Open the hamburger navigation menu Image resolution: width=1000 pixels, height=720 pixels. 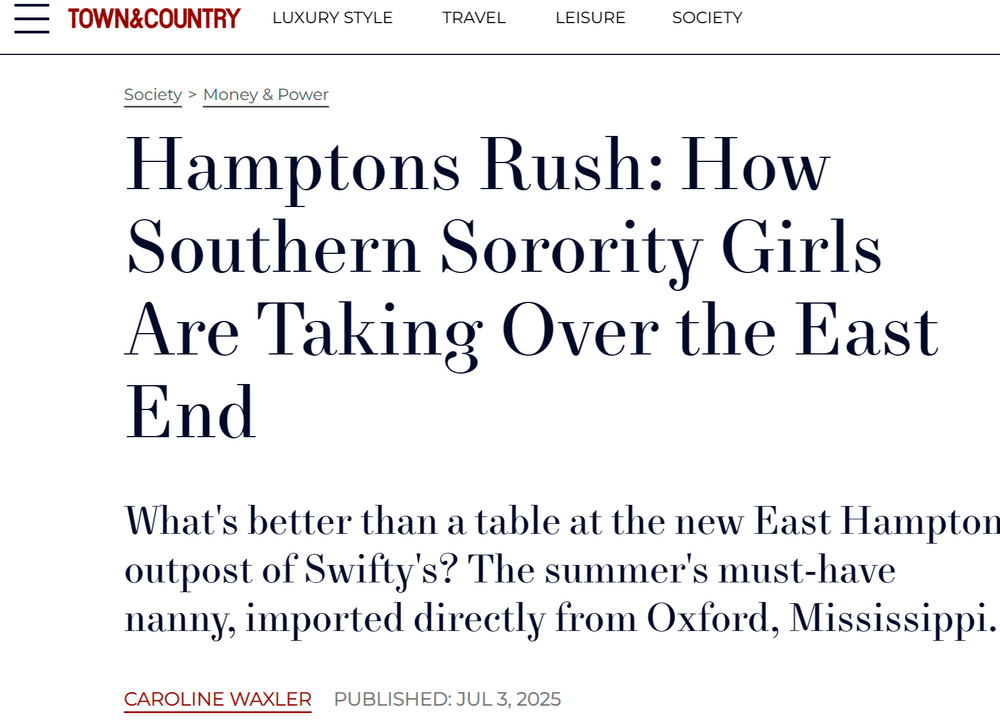click(31, 18)
